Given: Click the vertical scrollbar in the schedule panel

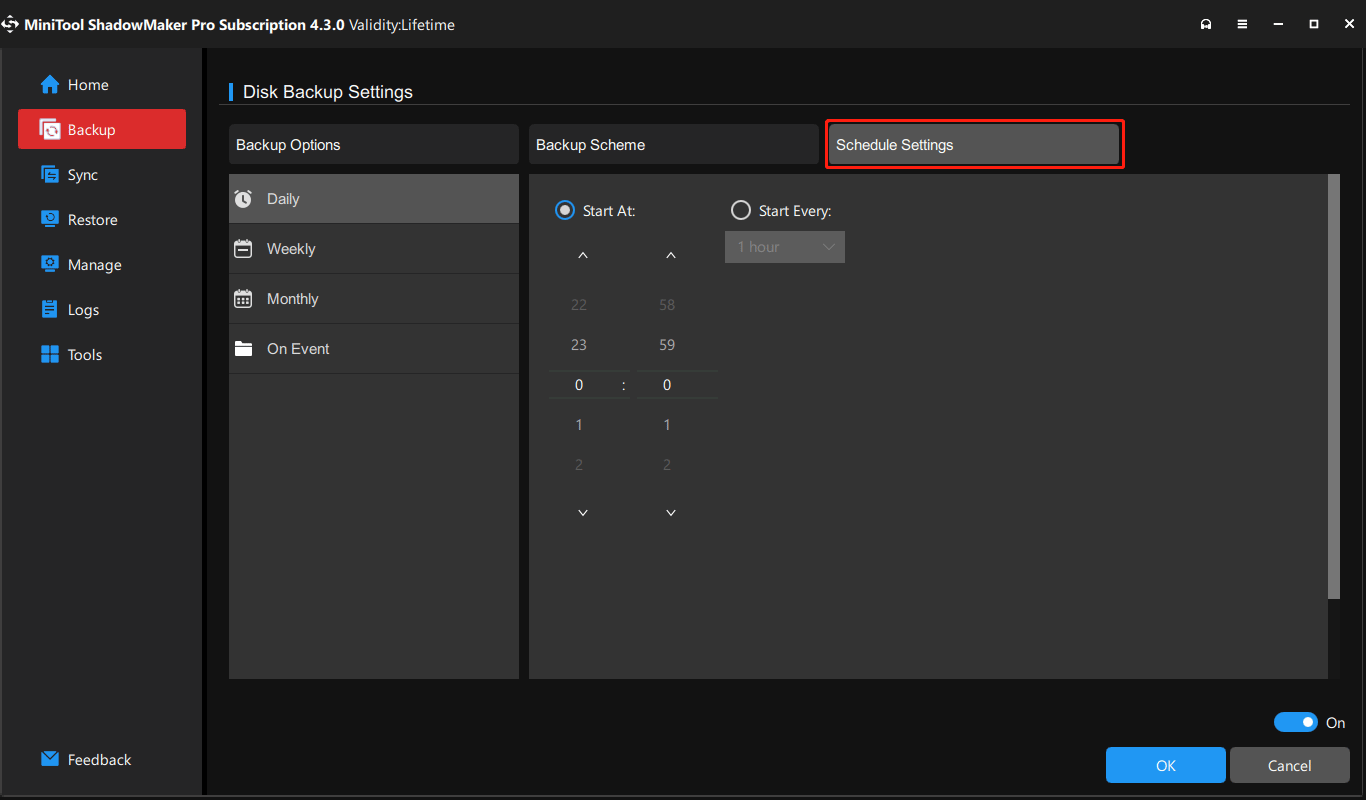Looking at the screenshot, I should pos(1333,387).
